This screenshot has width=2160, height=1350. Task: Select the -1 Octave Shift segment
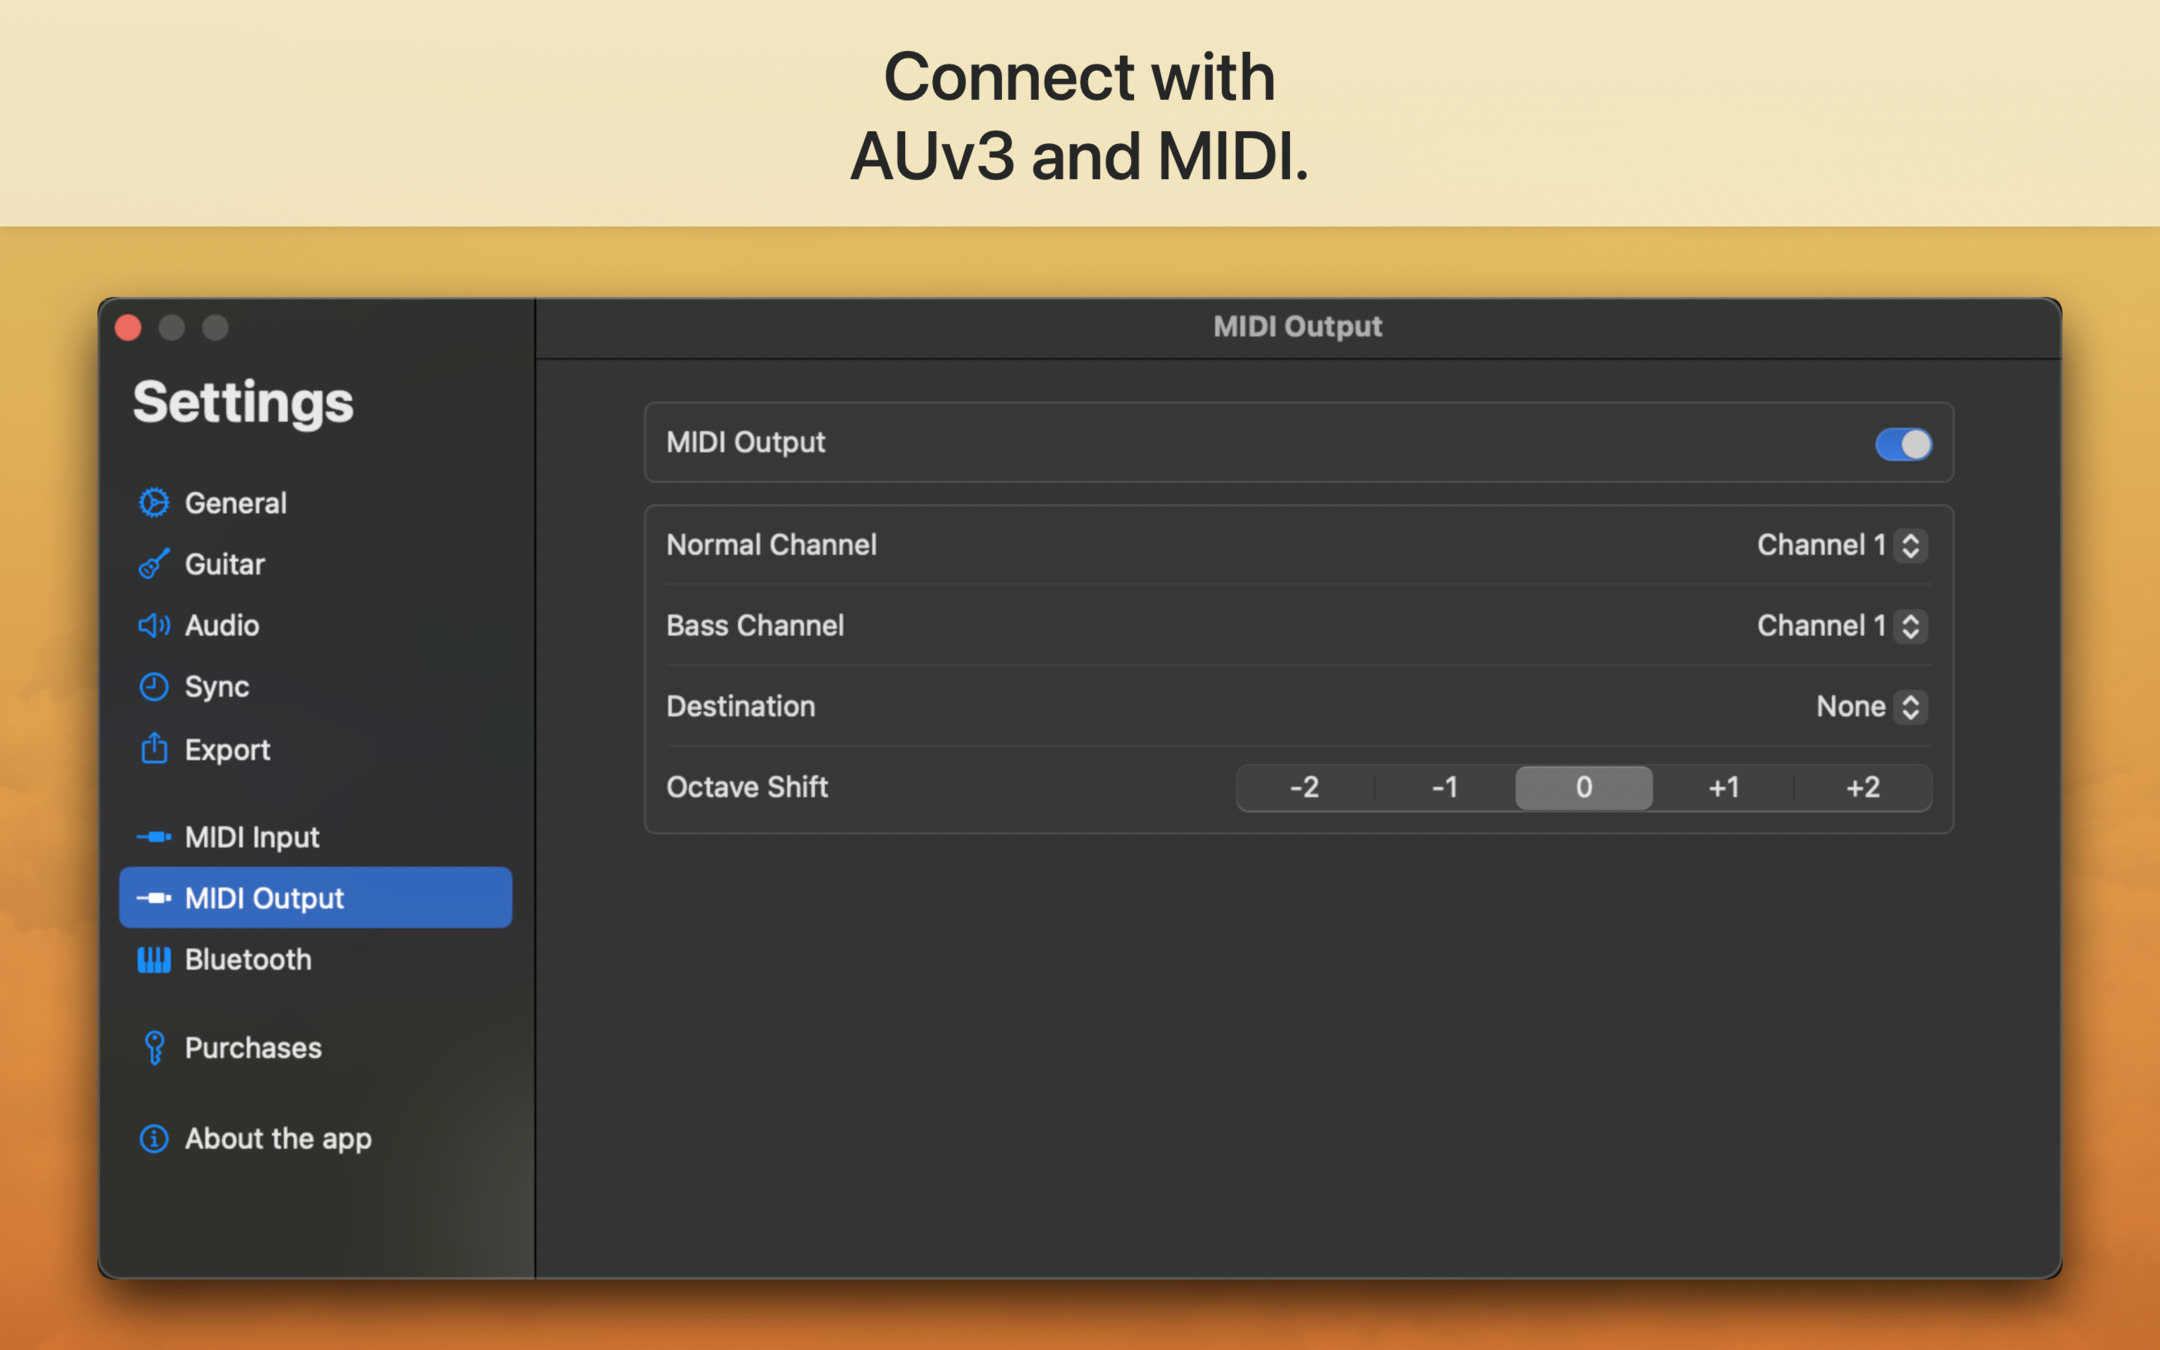tap(1444, 788)
